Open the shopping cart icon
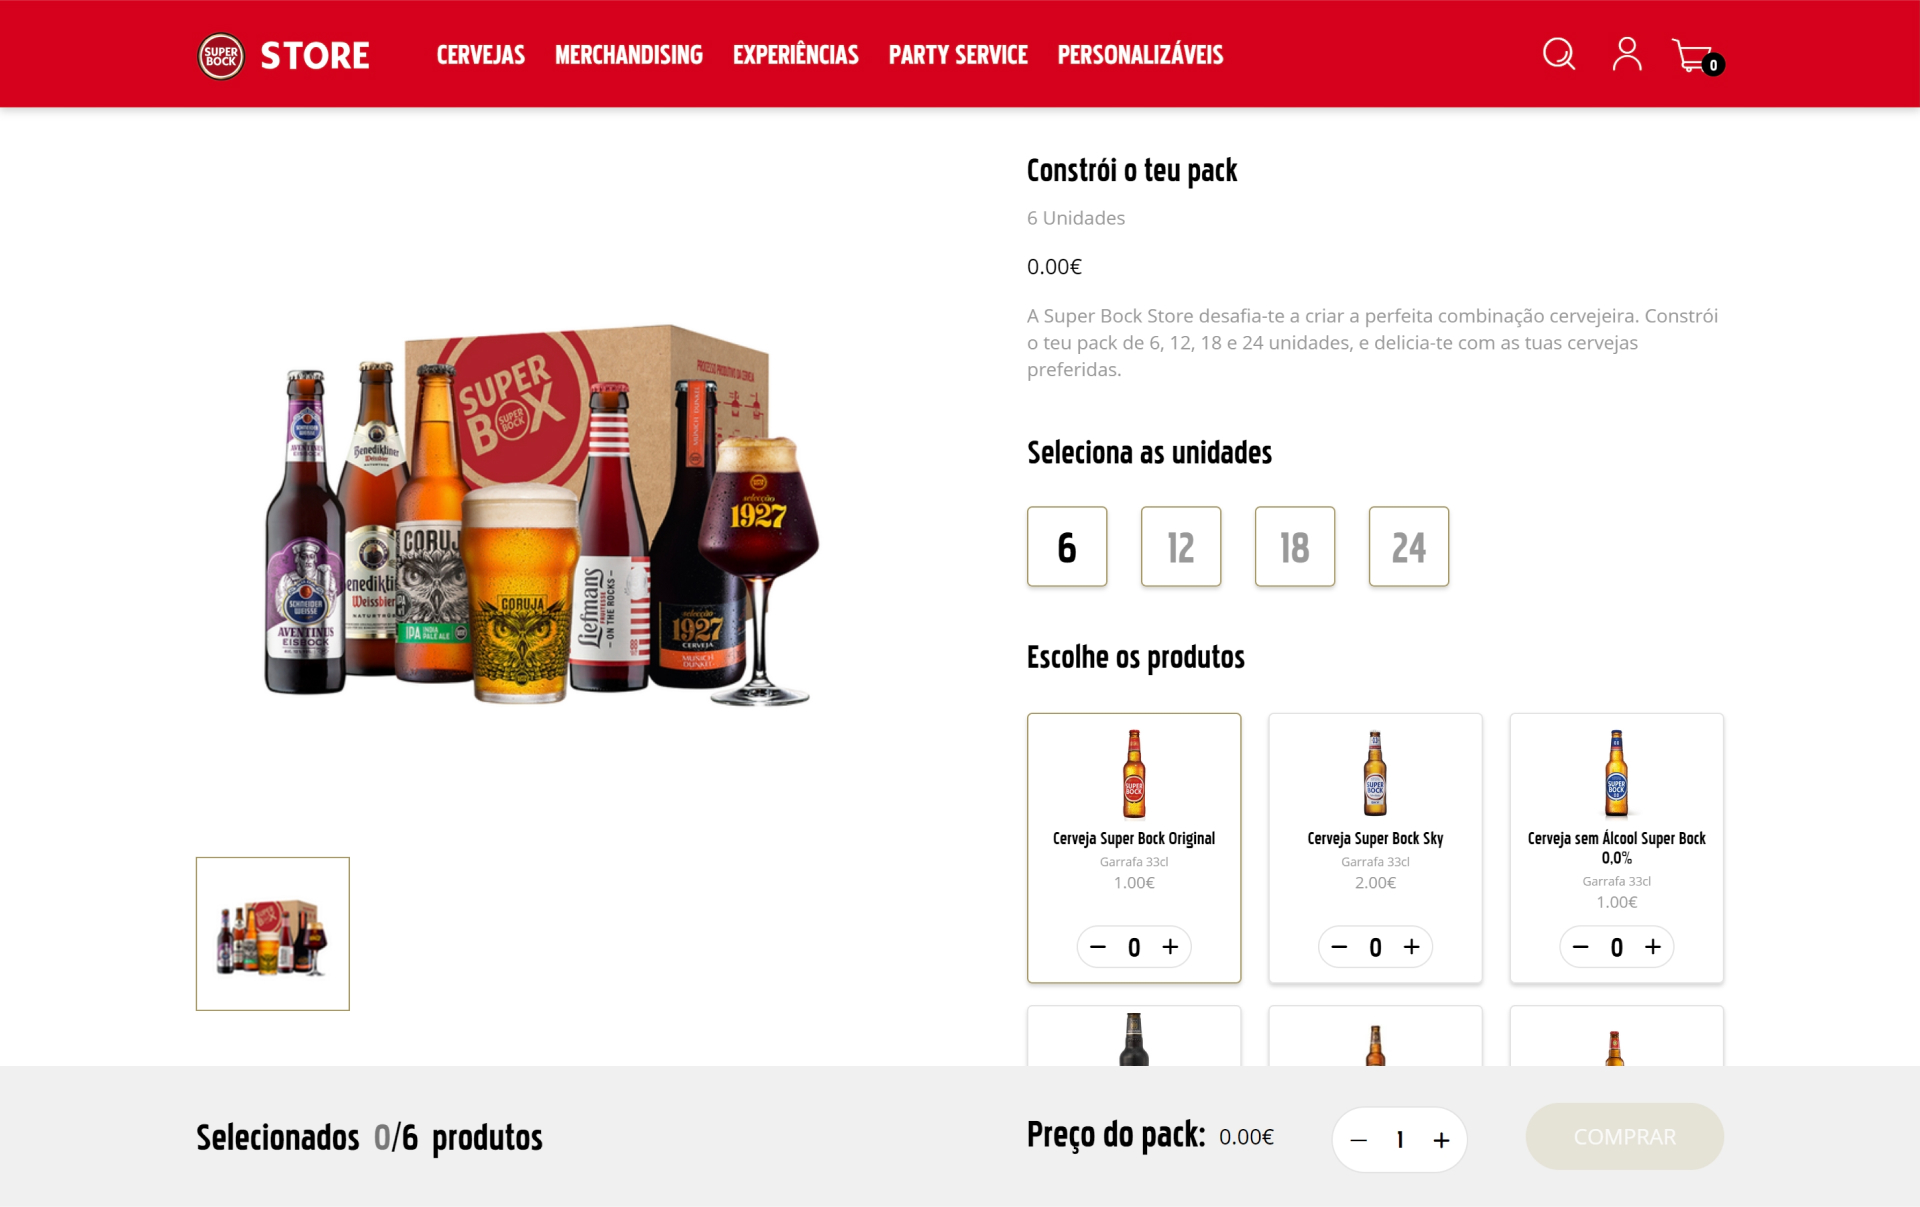The image size is (1920, 1207). tap(1696, 57)
